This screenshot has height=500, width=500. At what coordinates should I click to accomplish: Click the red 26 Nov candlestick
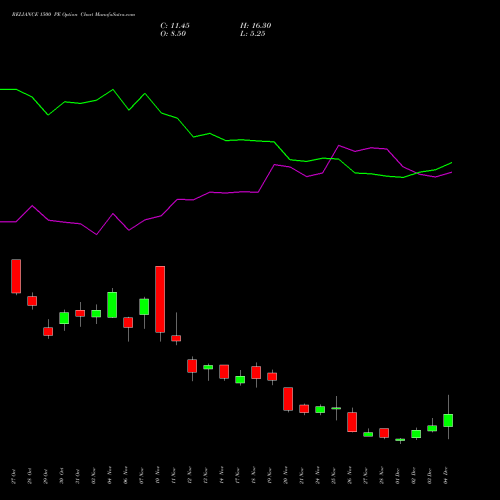tap(352, 422)
